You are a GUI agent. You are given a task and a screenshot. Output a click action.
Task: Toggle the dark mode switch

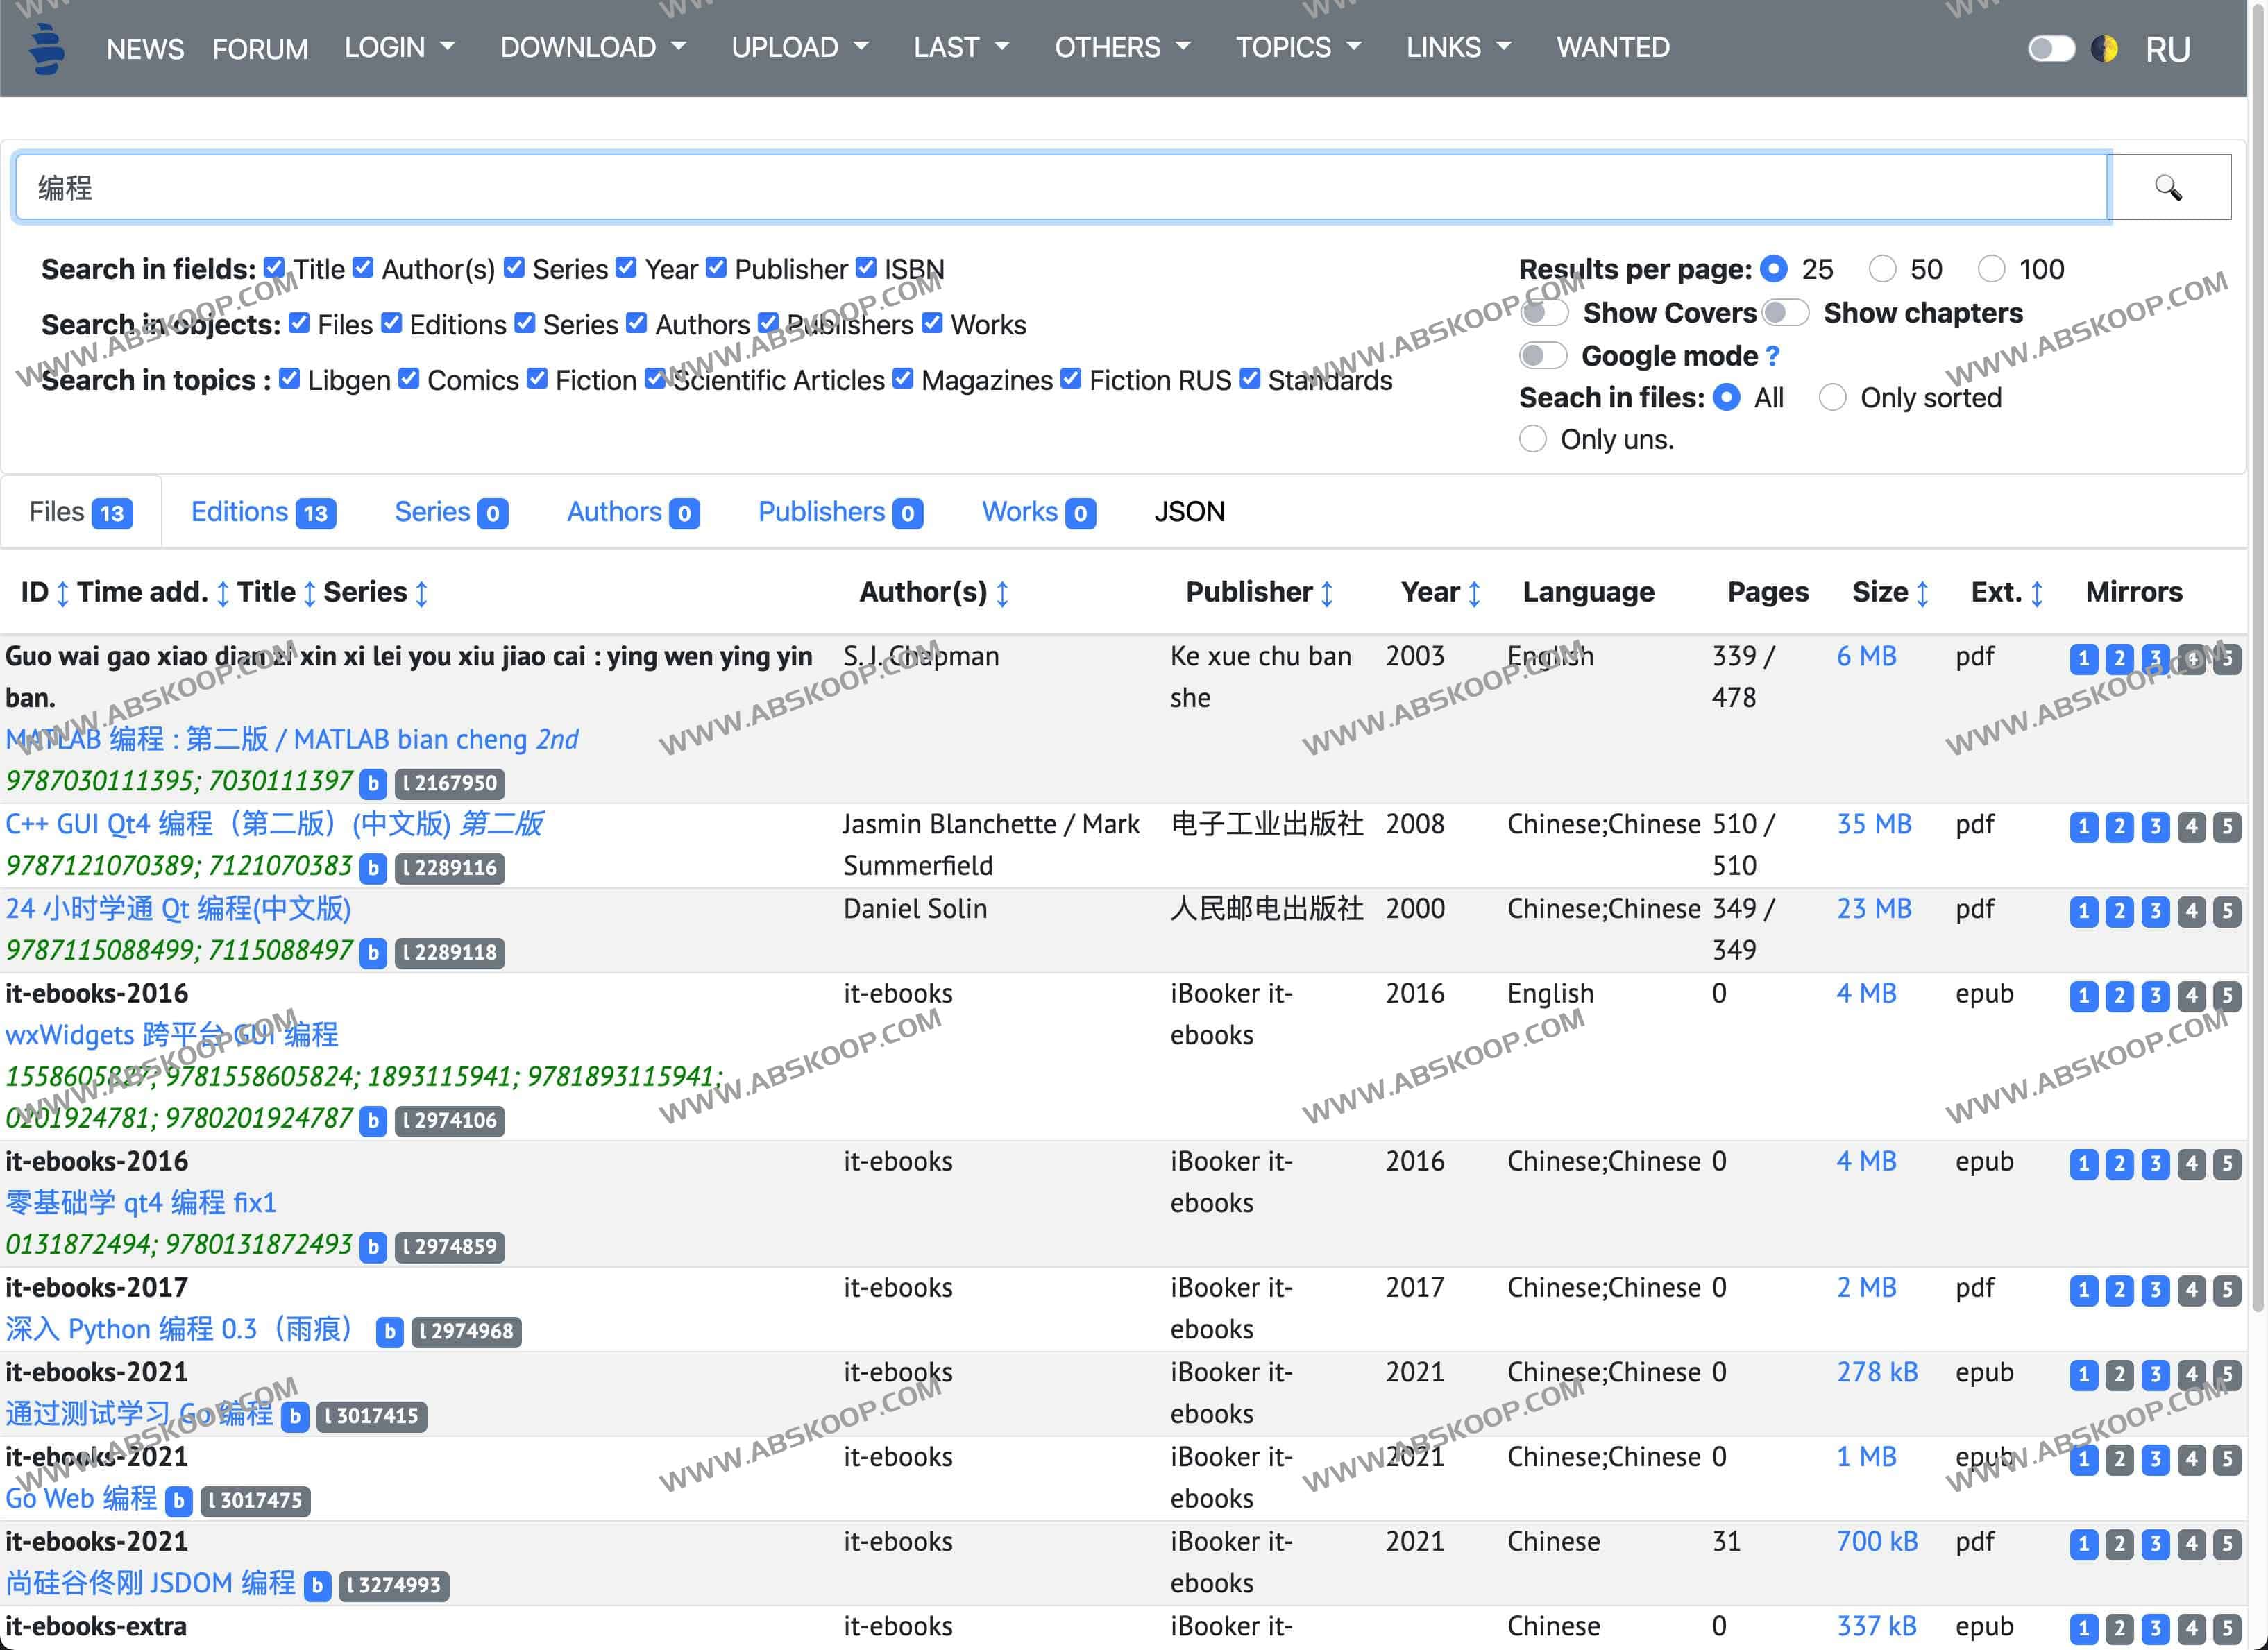click(2050, 48)
